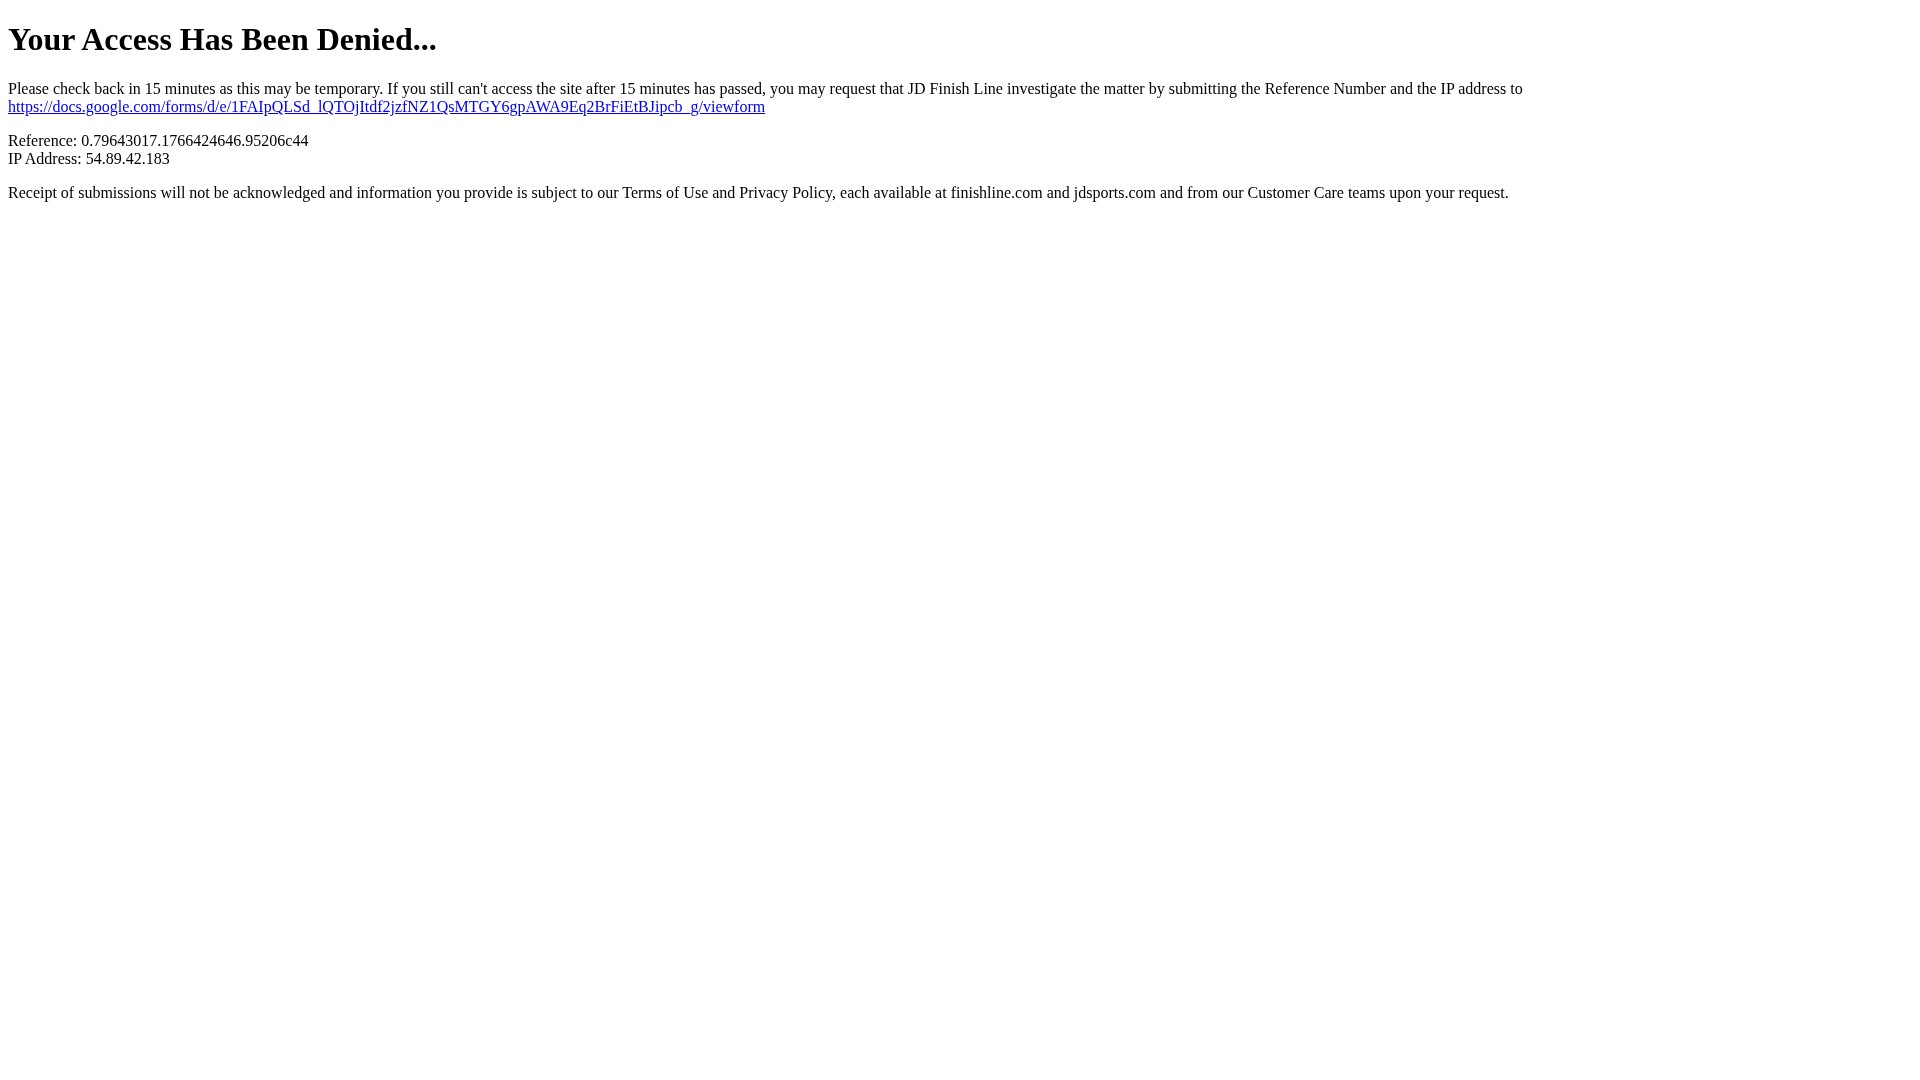This screenshot has height=1080, width=1920.
Task: Click the IP Address 54.89.42.183 line
Action: click(x=89, y=159)
